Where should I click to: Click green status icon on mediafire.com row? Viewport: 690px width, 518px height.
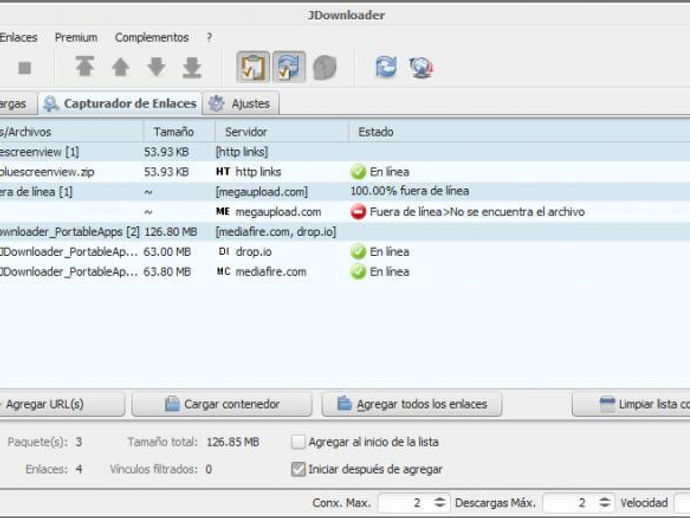pos(358,272)
